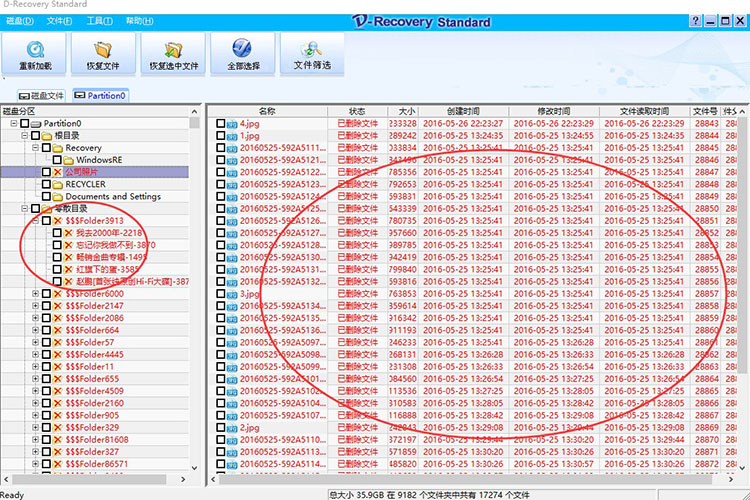The width and height of the screenshot is (750, 500).
Task: Tick the 公司照片 folder checkbox
Action: tap(46, 172)
